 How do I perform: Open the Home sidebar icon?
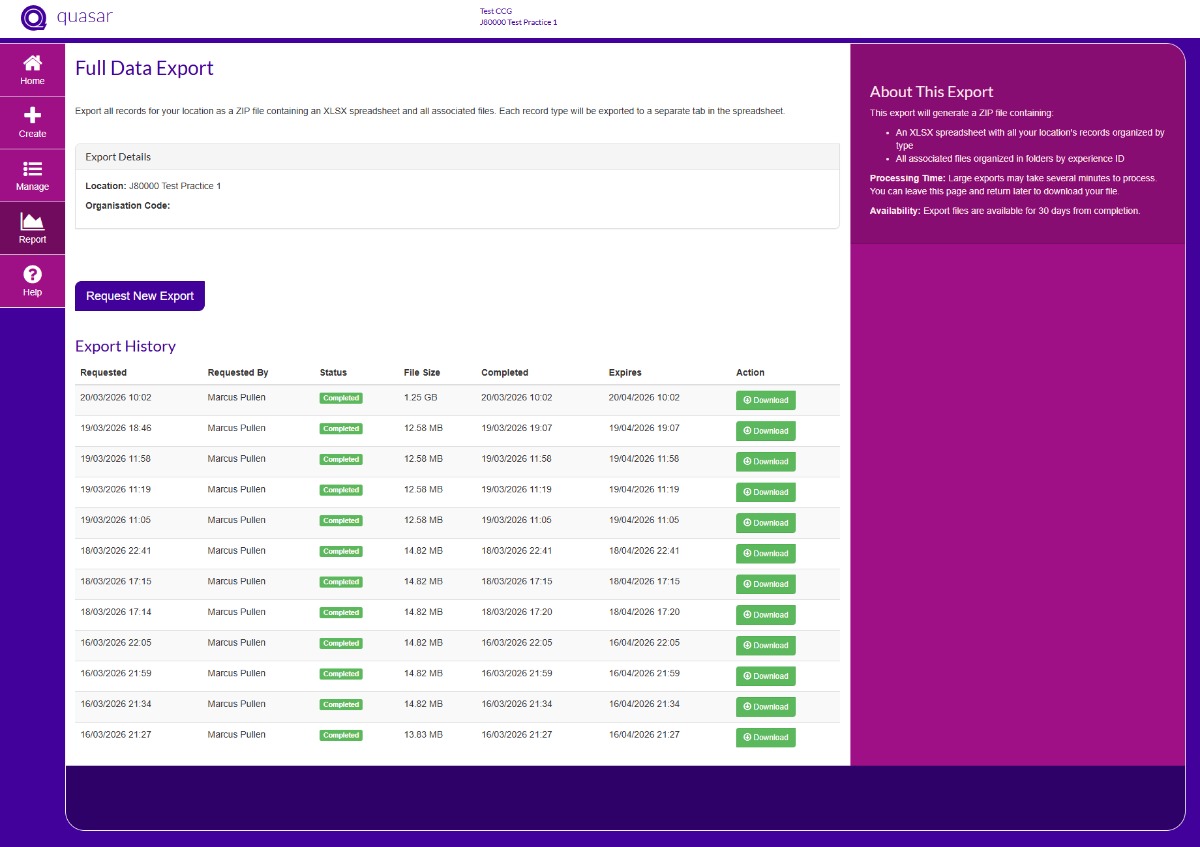click(x=32, y=62)
